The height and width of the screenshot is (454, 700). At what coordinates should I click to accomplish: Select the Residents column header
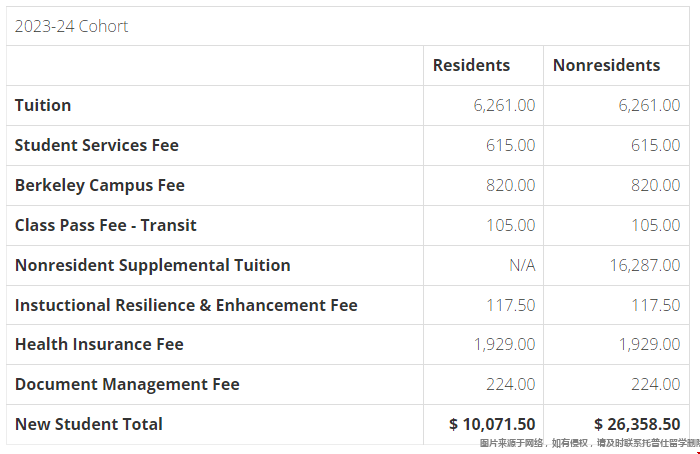click(471, 65)
